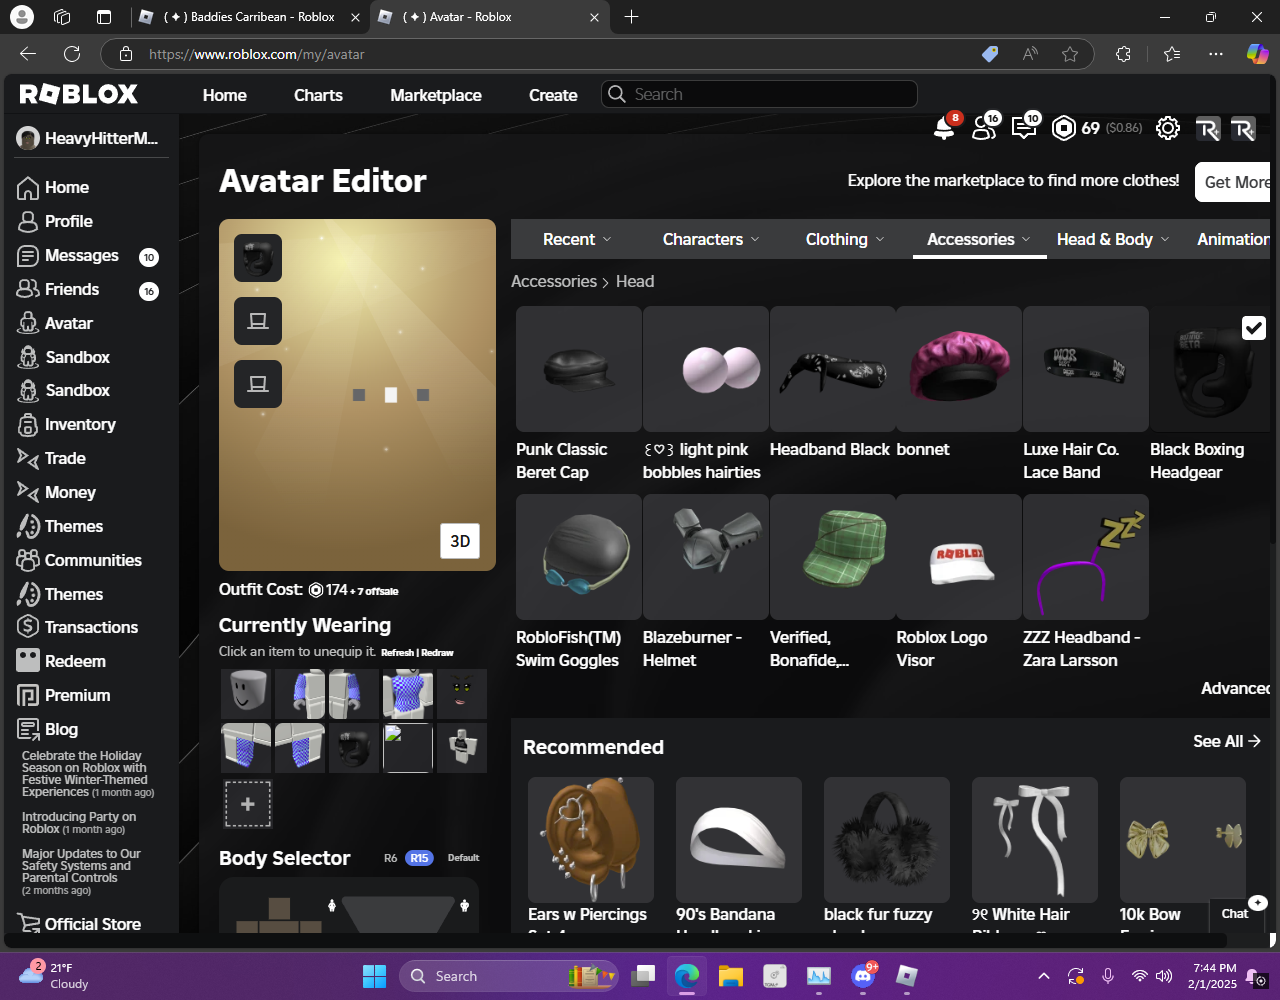Click the Advanced link
This screenshot has width=1280, height=1000.
point(1235,688)
